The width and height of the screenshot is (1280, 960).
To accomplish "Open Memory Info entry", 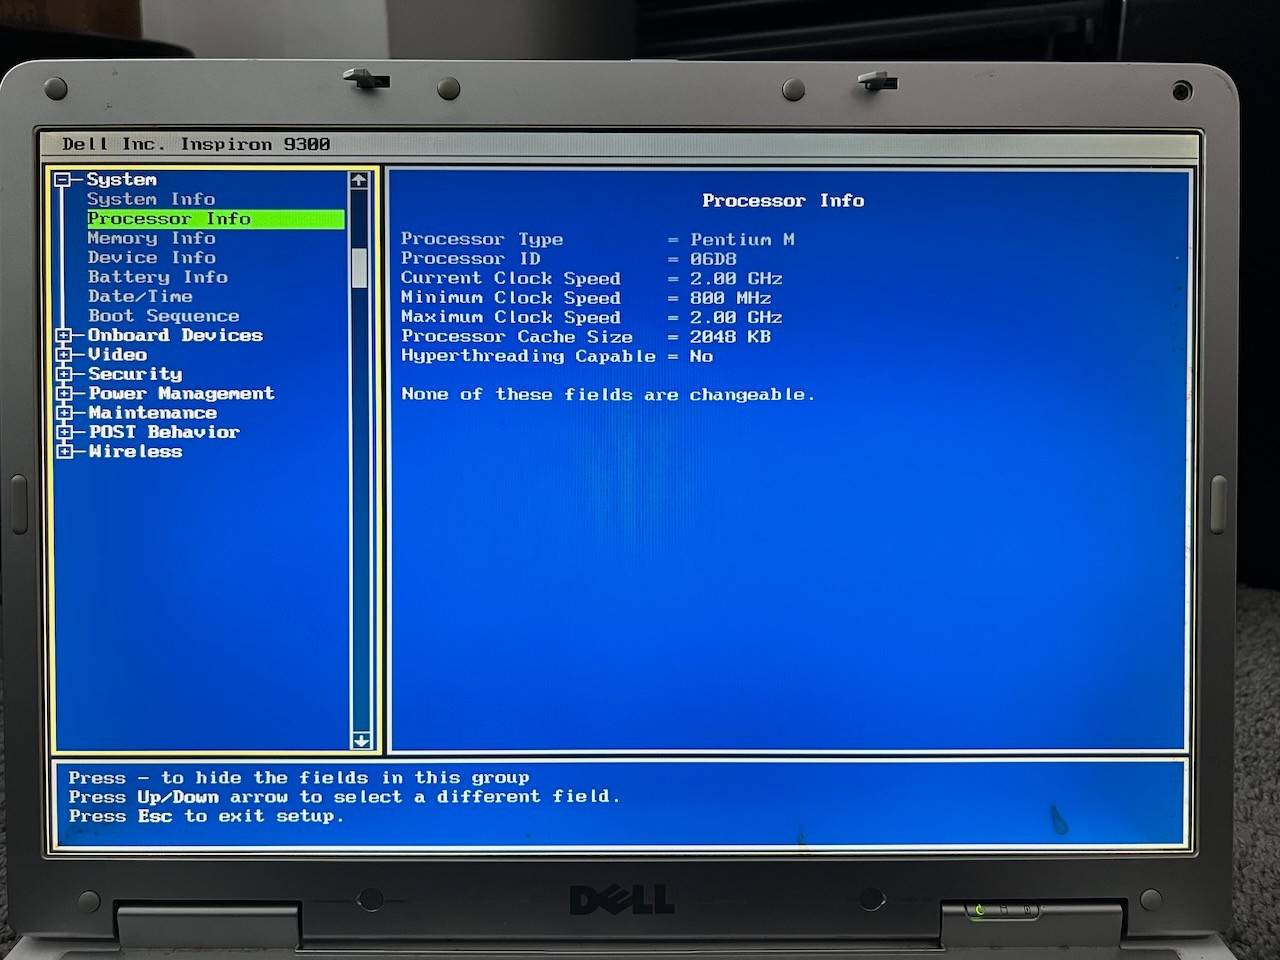I will pyautogui.click(x=151, y=238).
